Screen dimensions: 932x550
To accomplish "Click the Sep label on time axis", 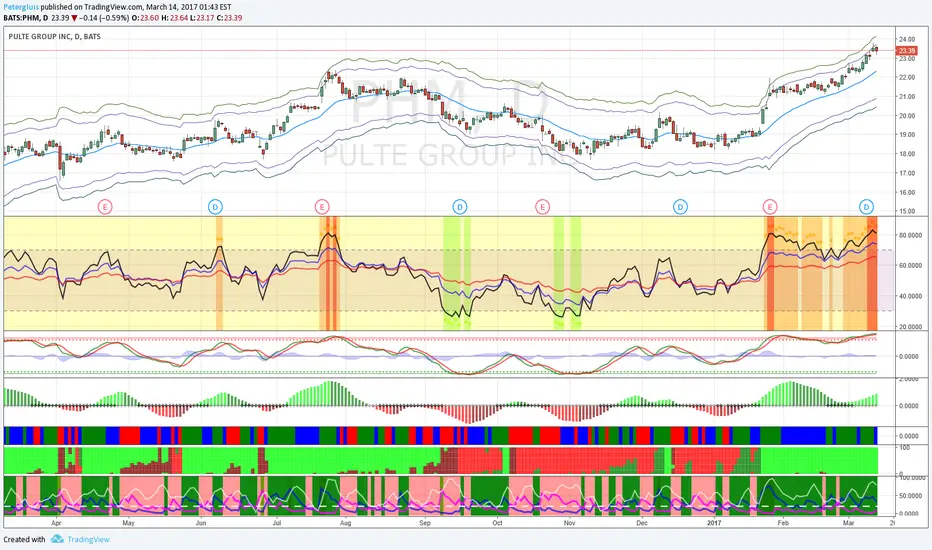I will click(424, 523).
